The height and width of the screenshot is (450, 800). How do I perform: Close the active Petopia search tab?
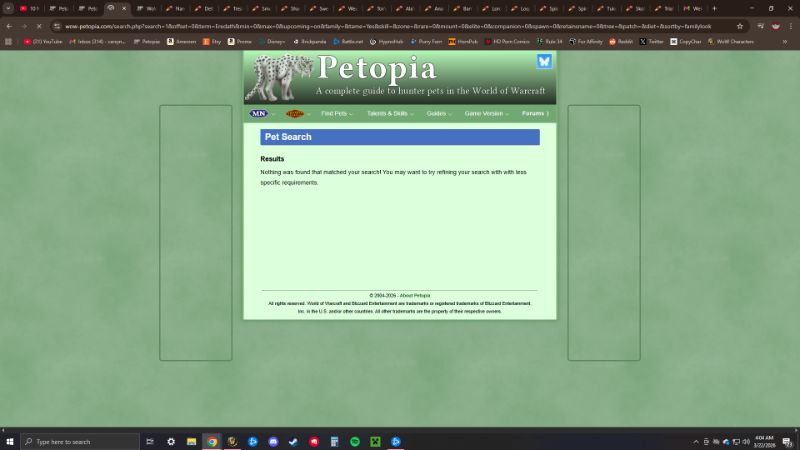coord(123,8)
